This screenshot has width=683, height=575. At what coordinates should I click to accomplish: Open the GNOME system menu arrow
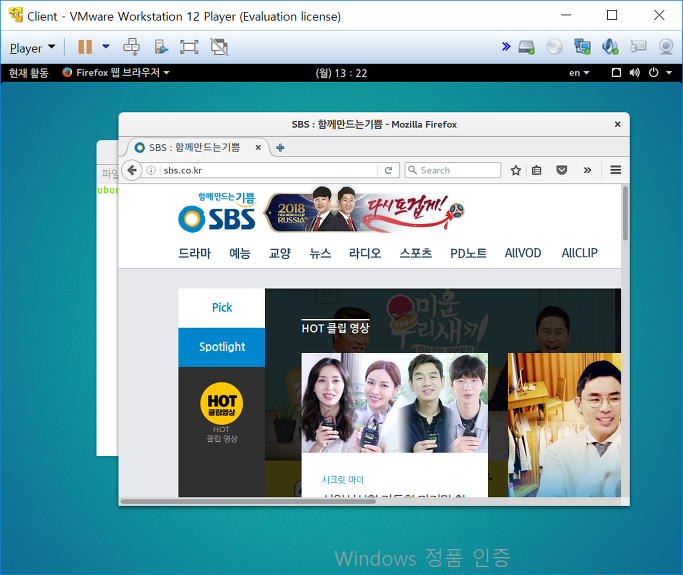[669, 73]
